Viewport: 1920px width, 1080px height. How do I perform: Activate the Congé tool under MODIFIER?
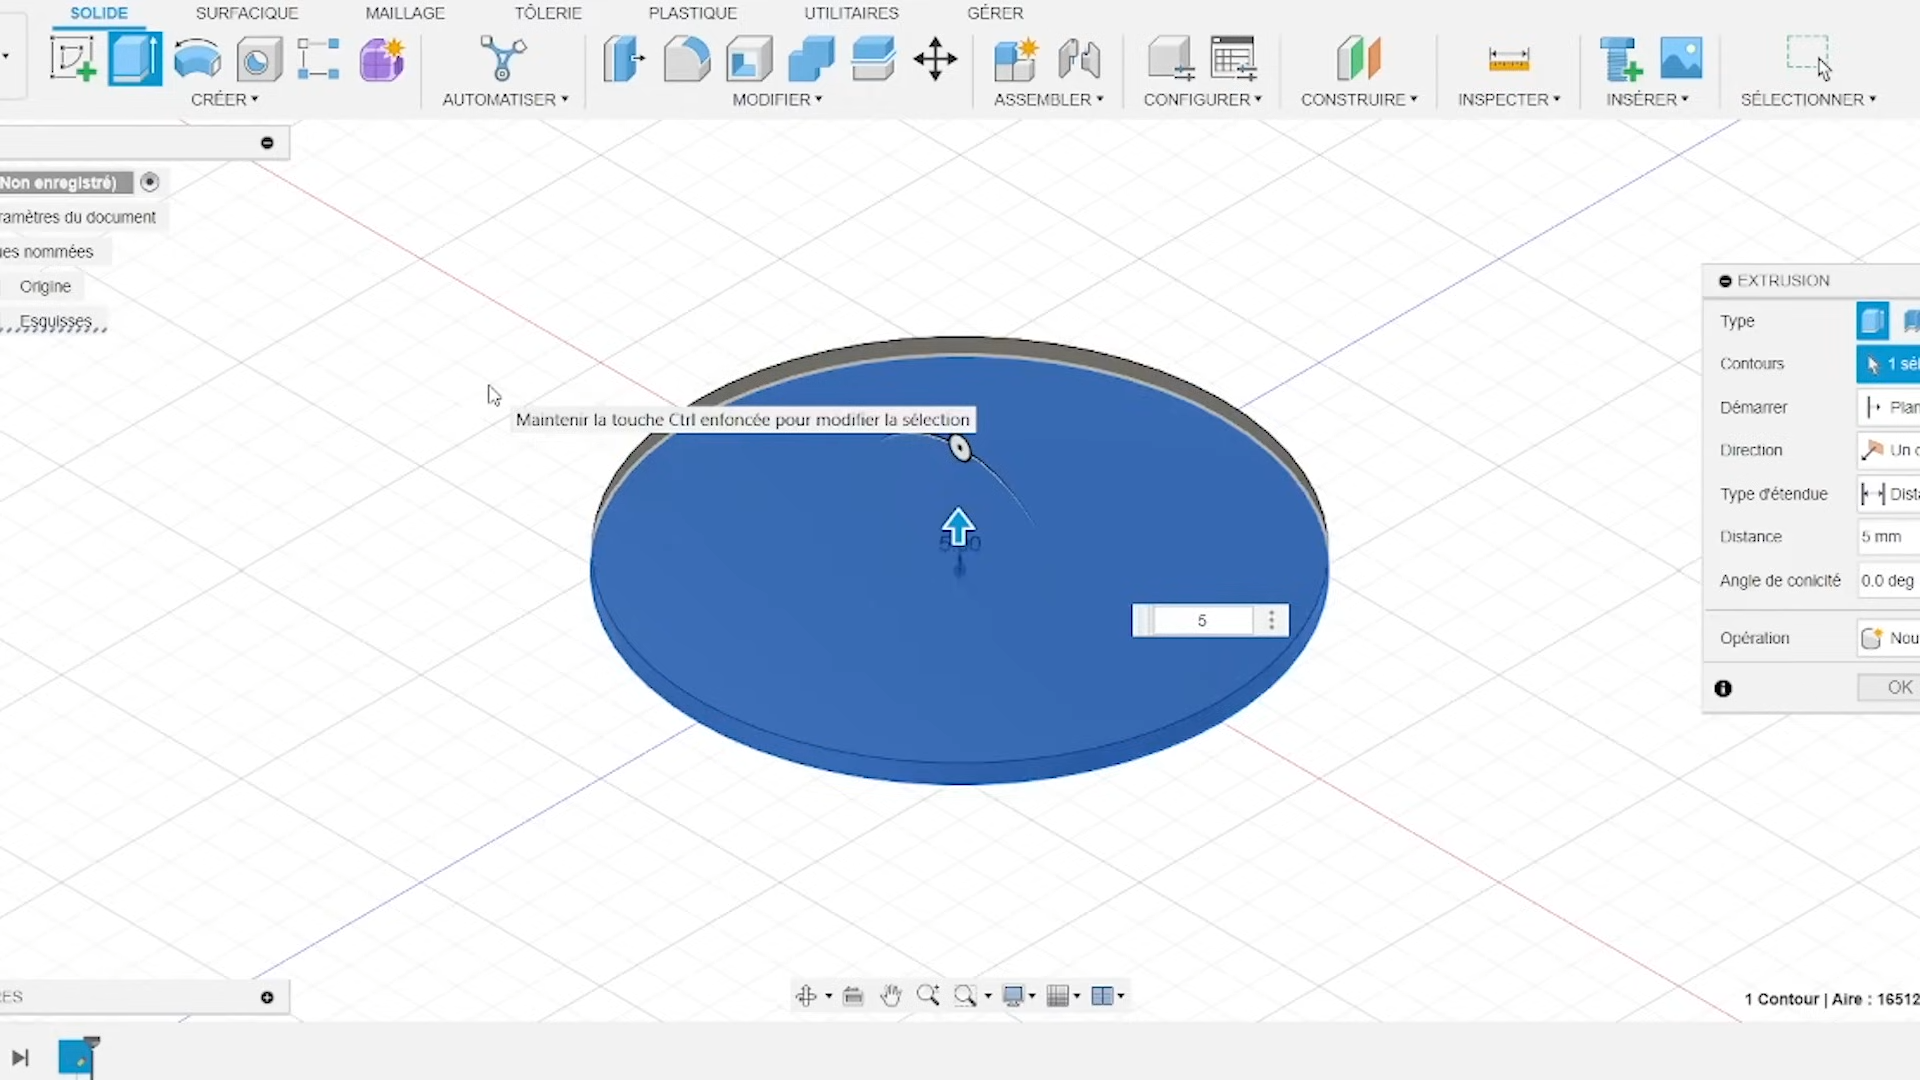(x=686, y=58)
